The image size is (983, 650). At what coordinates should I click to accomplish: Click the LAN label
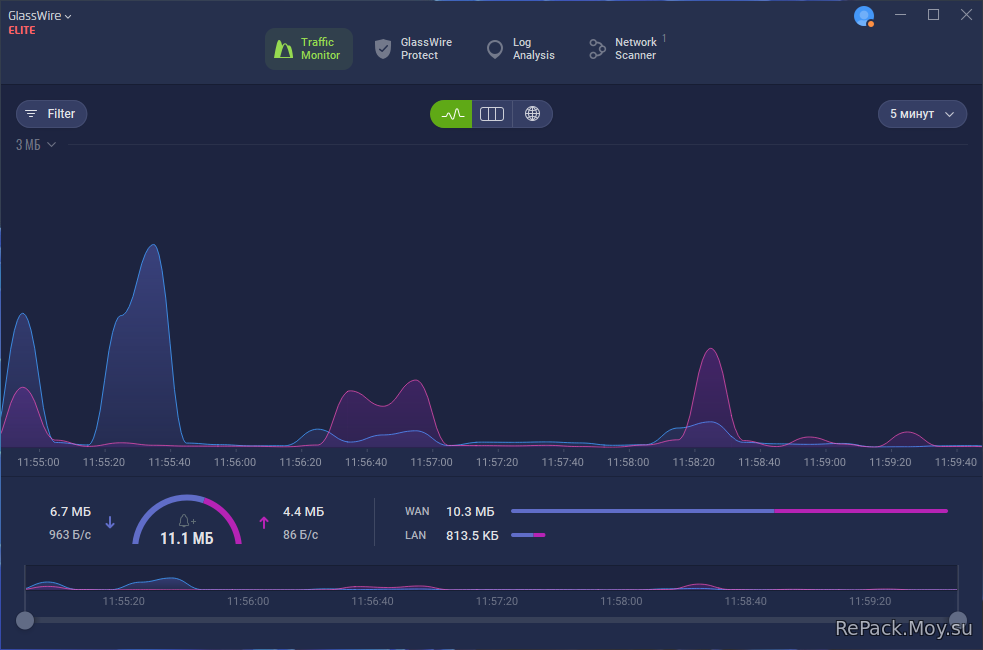click(415, 535)
